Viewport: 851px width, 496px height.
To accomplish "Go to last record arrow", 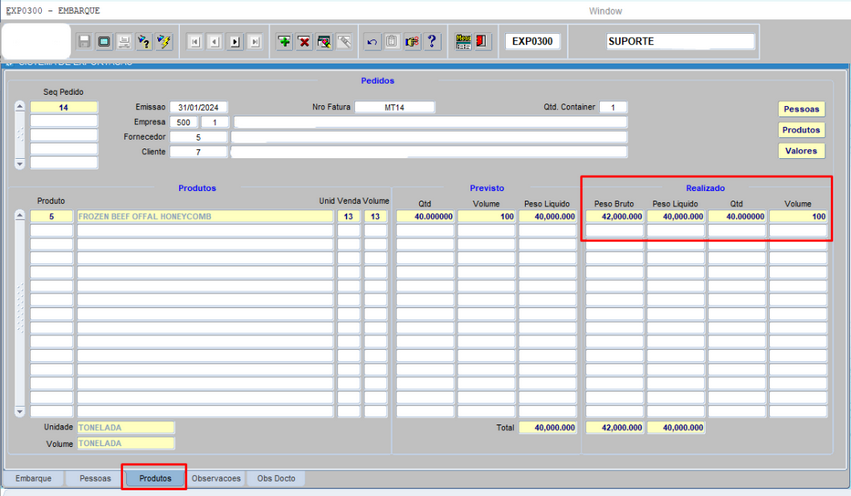I will coord(255,42).
